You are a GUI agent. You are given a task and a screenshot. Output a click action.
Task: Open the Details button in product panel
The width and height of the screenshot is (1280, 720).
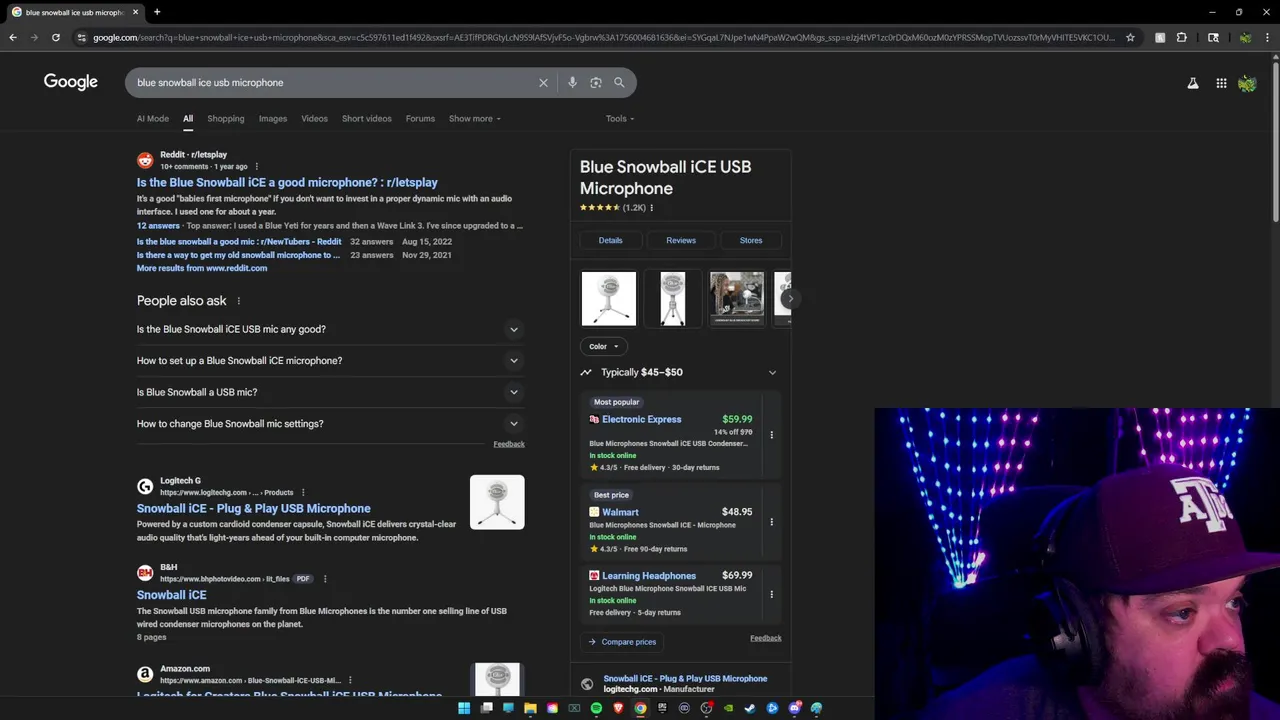tap(610, 240)
